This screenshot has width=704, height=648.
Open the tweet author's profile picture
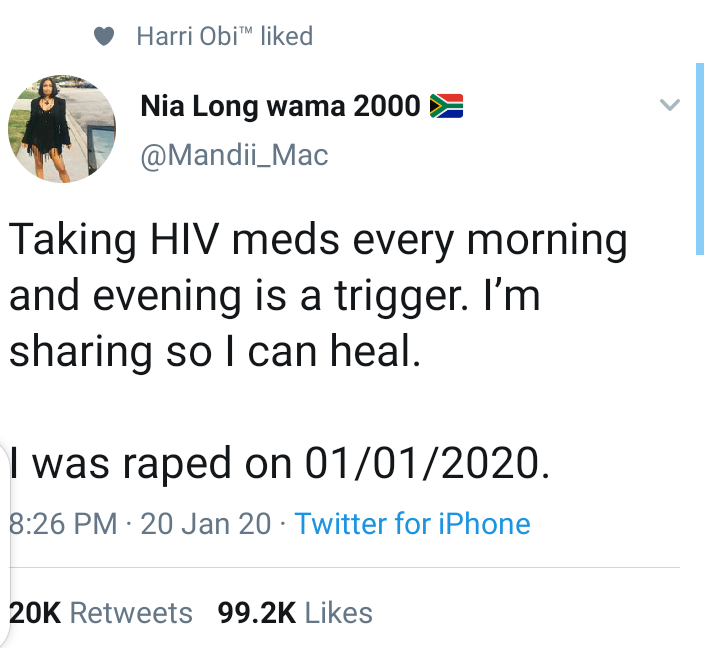pos(62,129)
